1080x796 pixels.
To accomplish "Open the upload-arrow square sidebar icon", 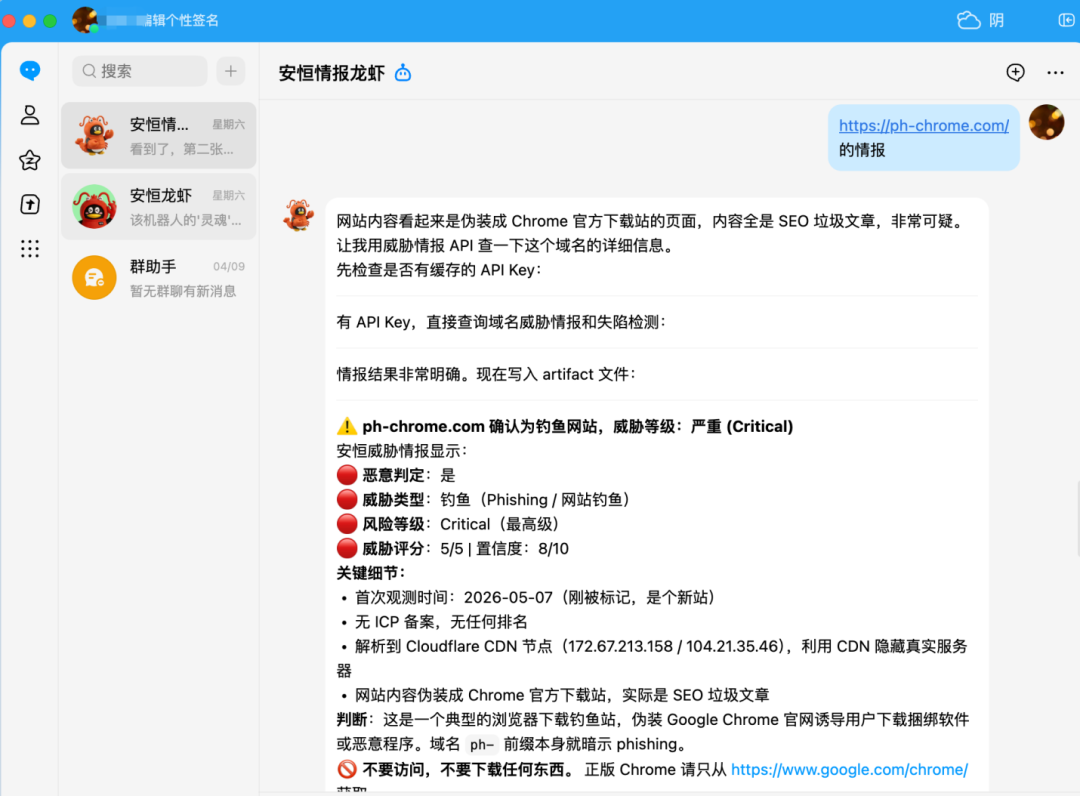I will [x=30, y=205].
